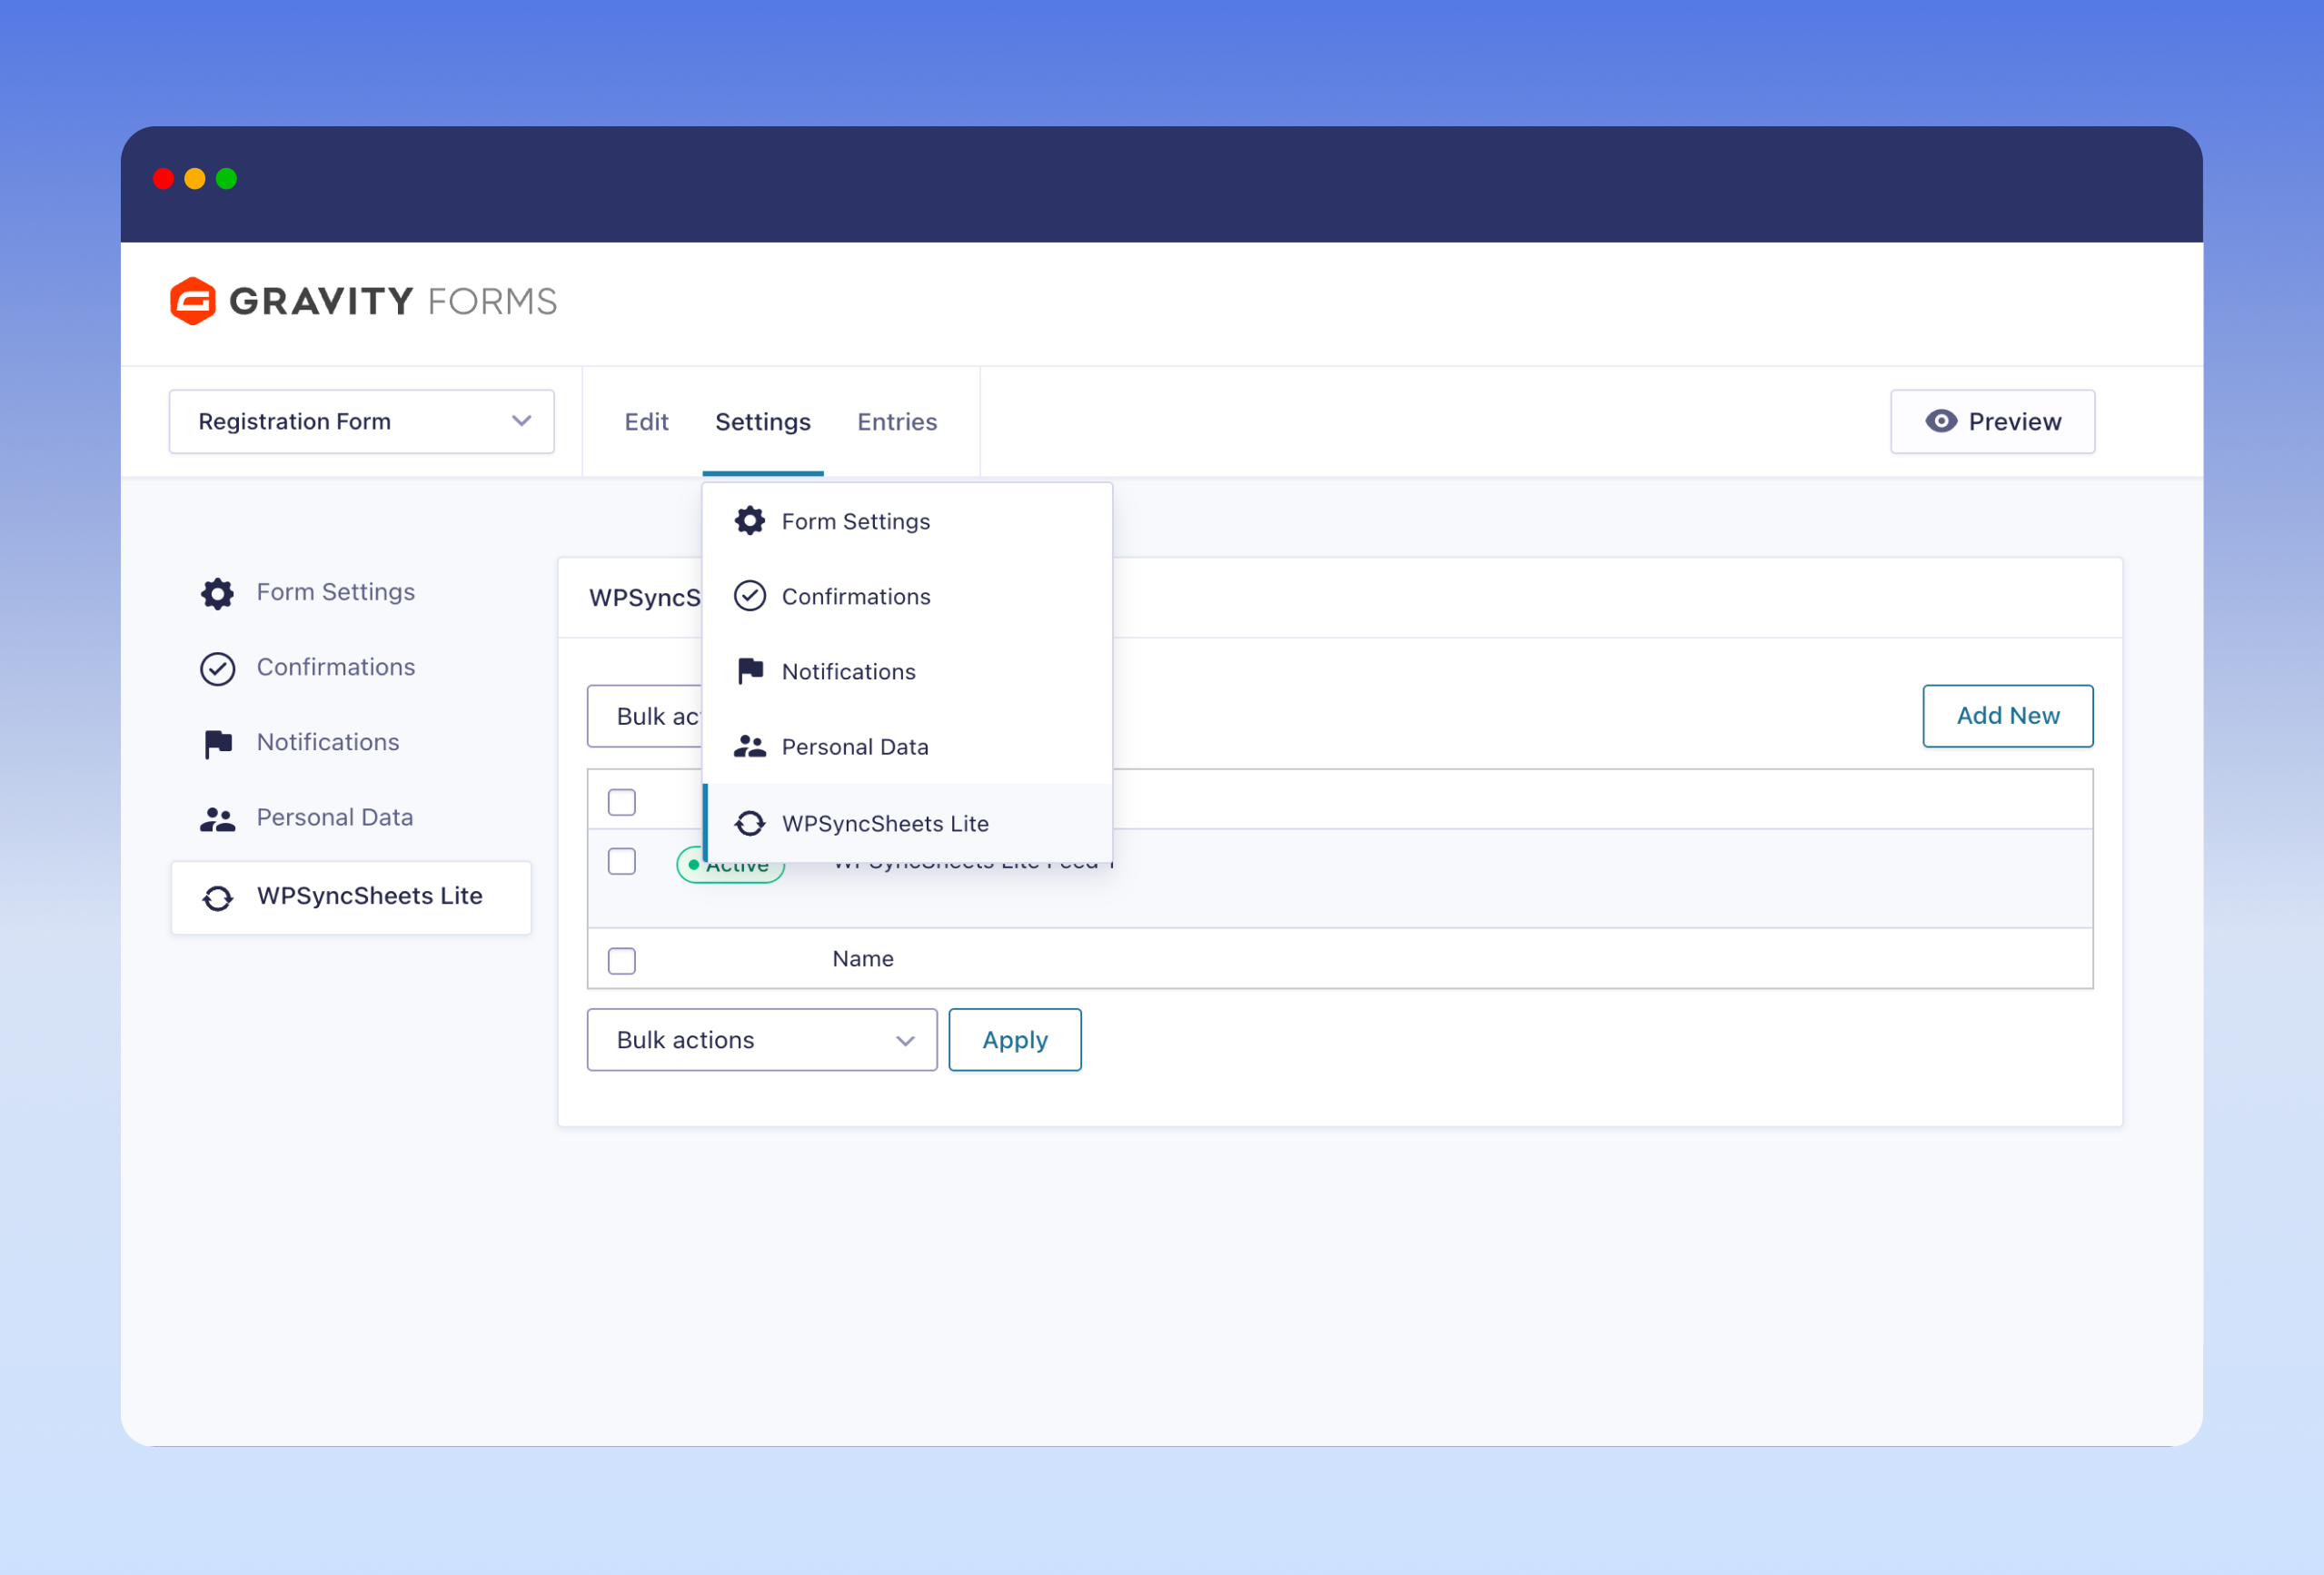Open Personal Data in the left sidebar
This screenshot has height=1575, width=2324.
351,817
